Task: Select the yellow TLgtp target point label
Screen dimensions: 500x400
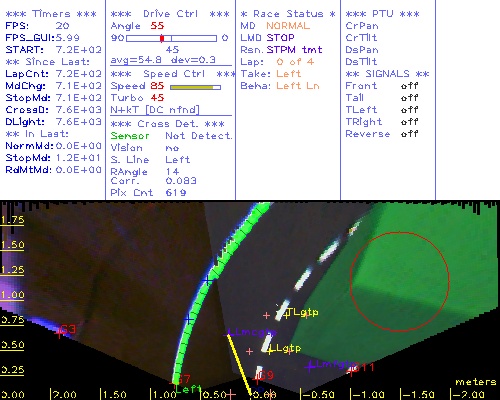Action: point(302,312)
